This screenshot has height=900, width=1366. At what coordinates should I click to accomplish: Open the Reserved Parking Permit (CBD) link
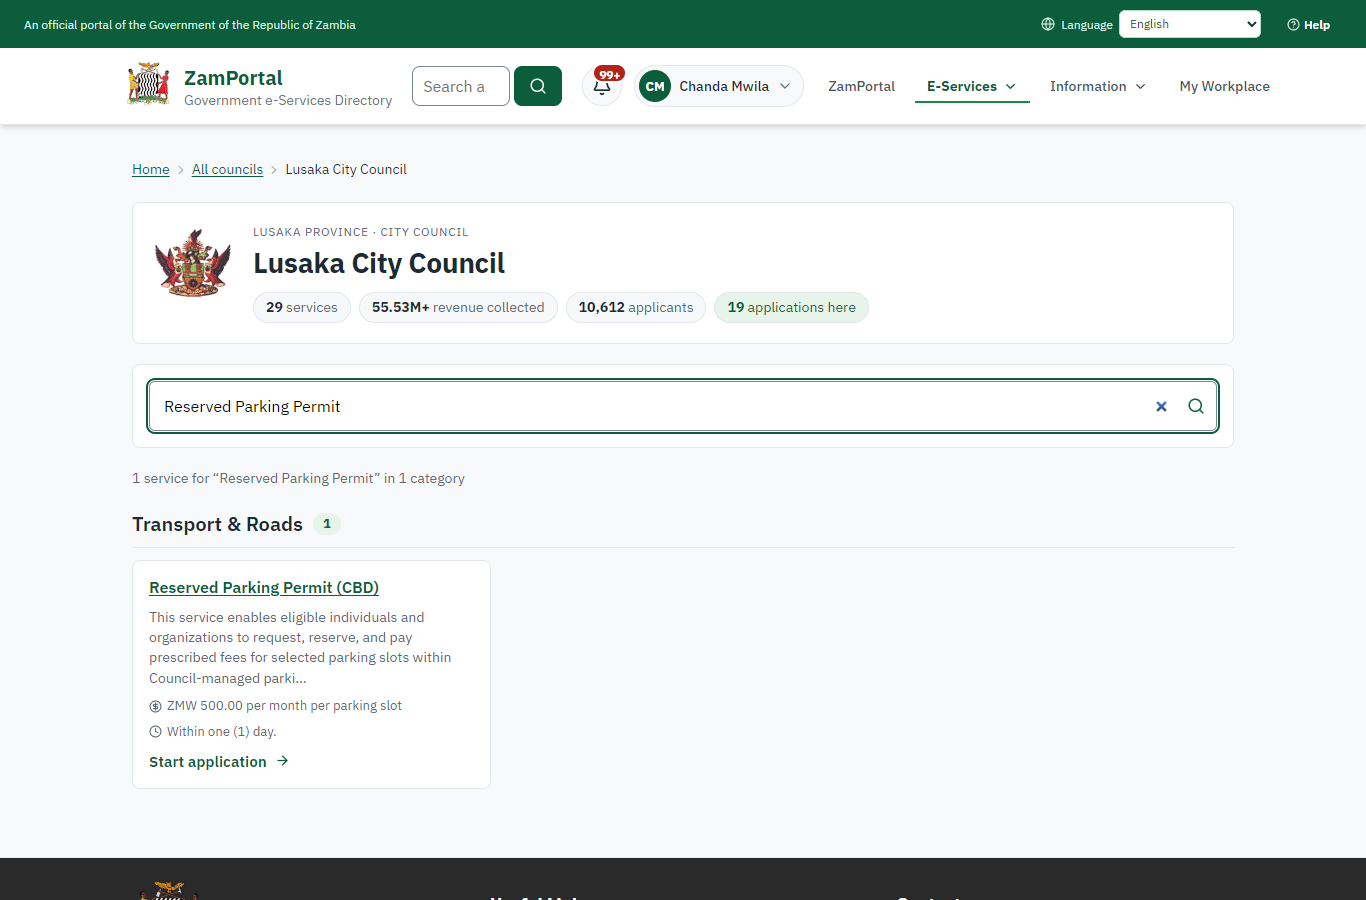[264, 587]
